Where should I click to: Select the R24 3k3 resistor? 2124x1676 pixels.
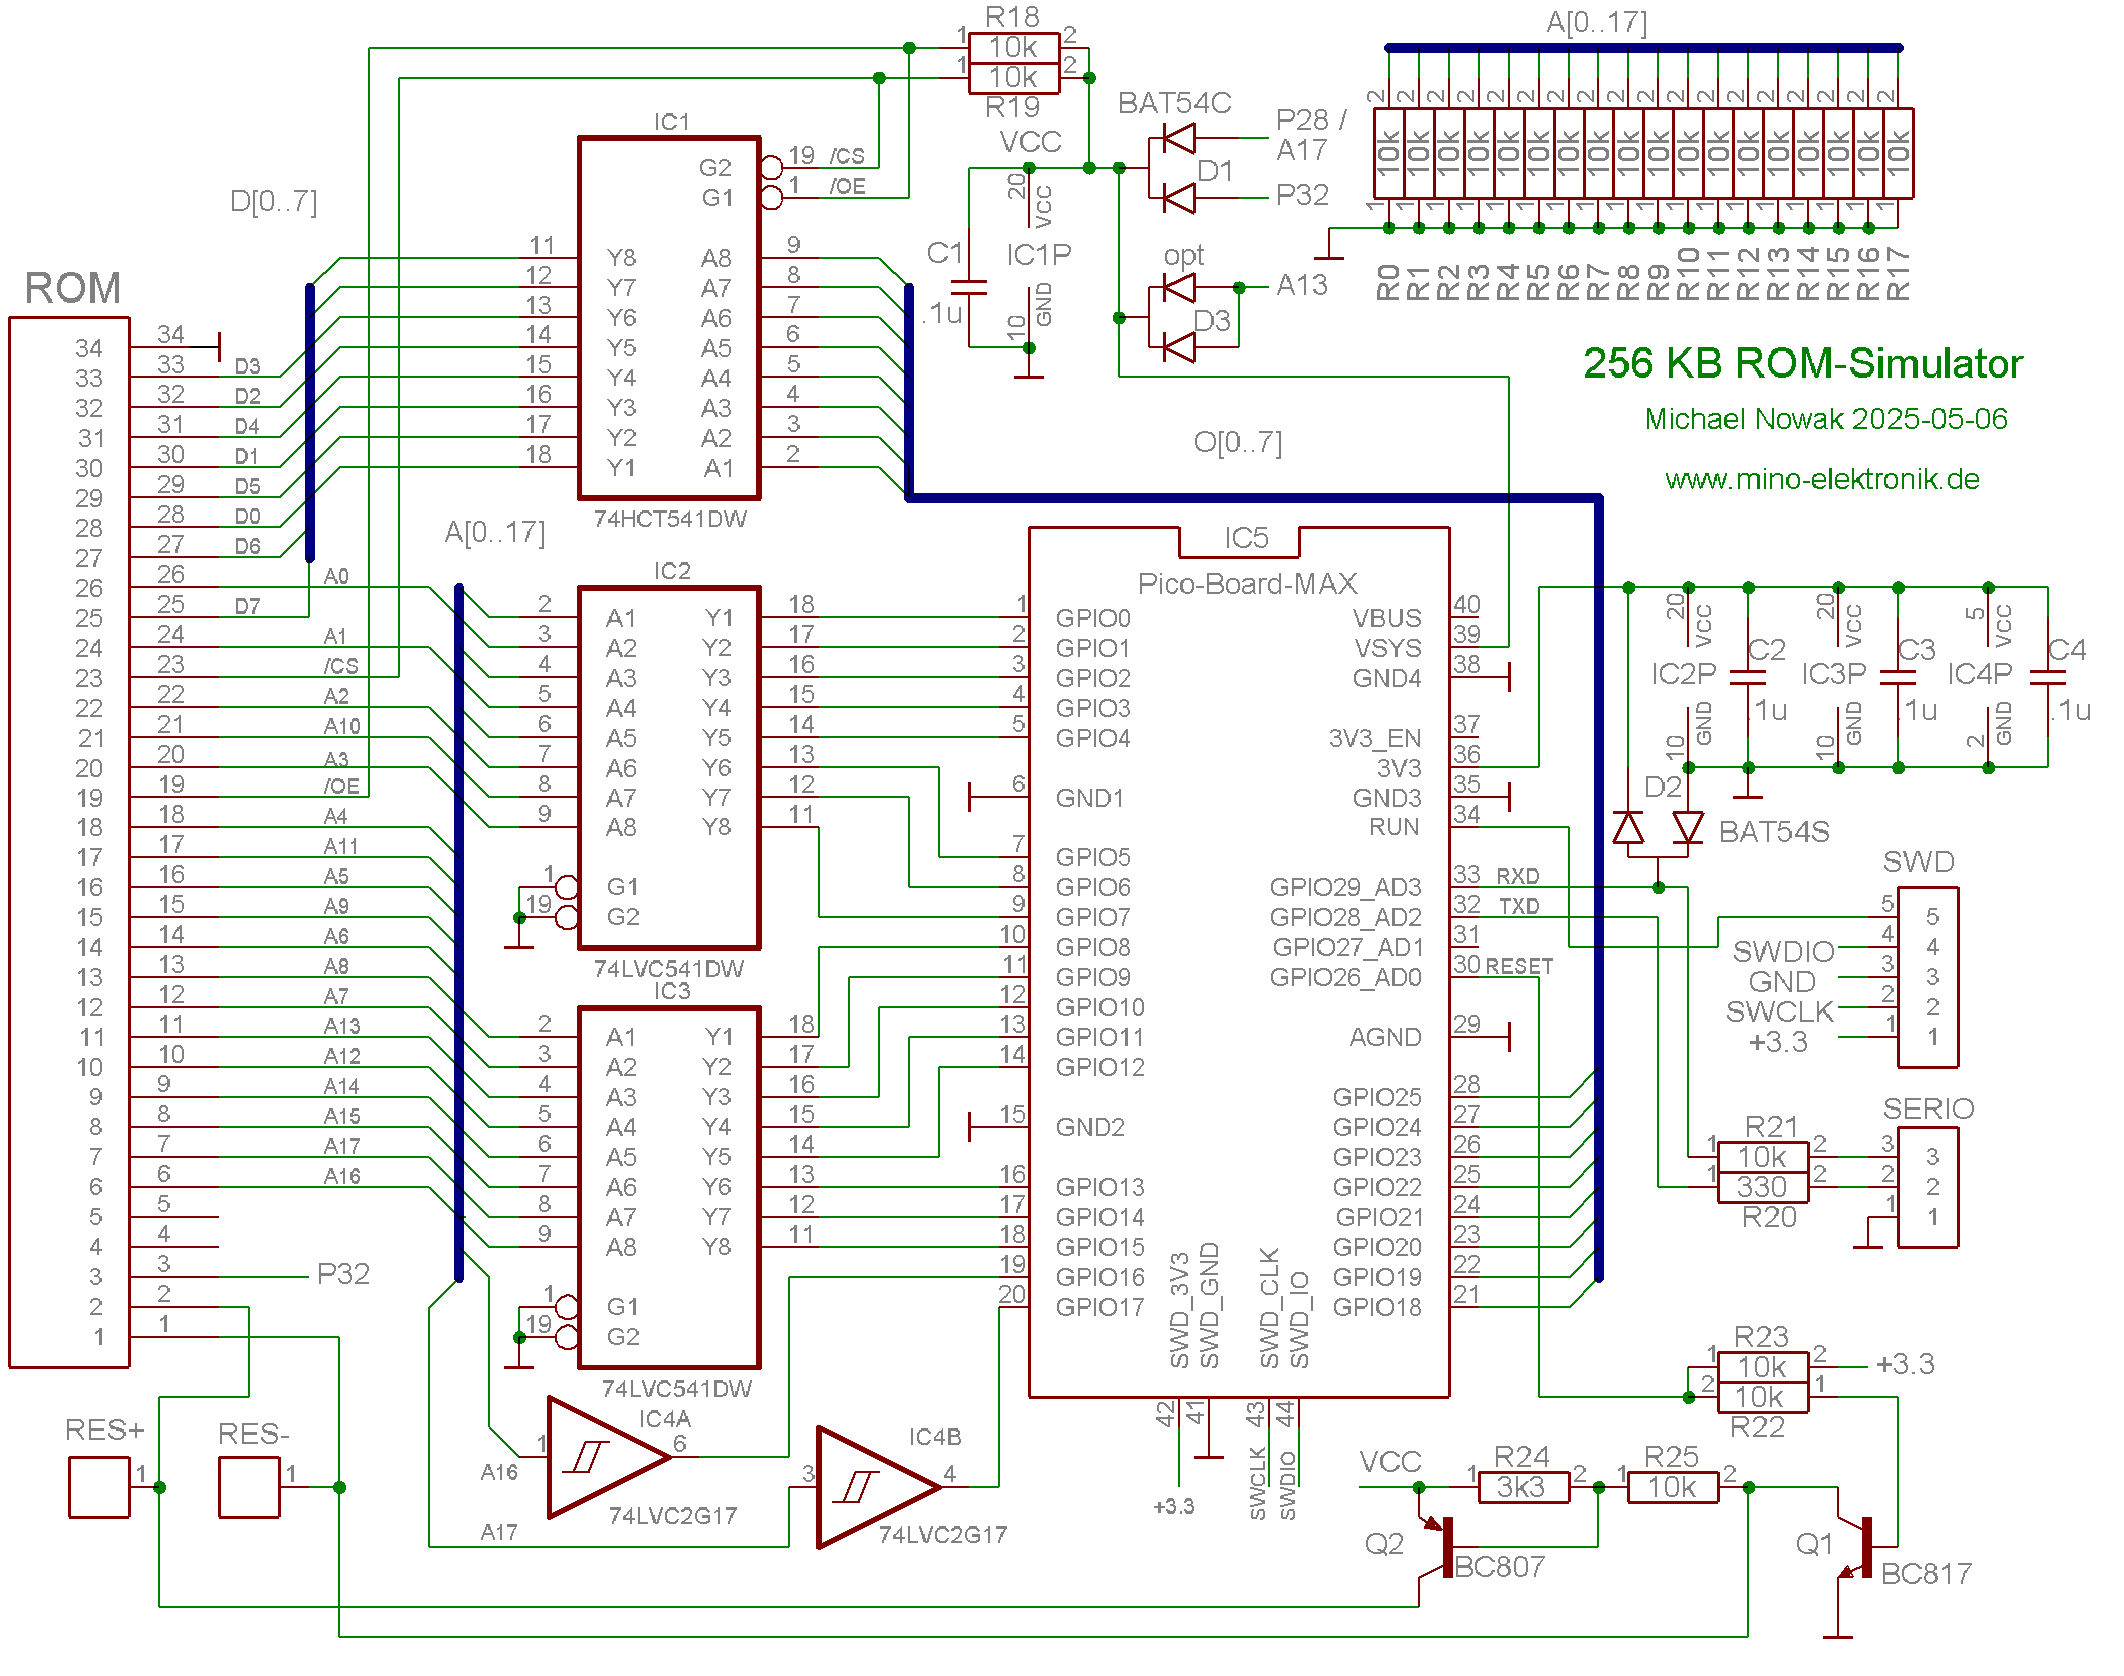point(1523,1487)
